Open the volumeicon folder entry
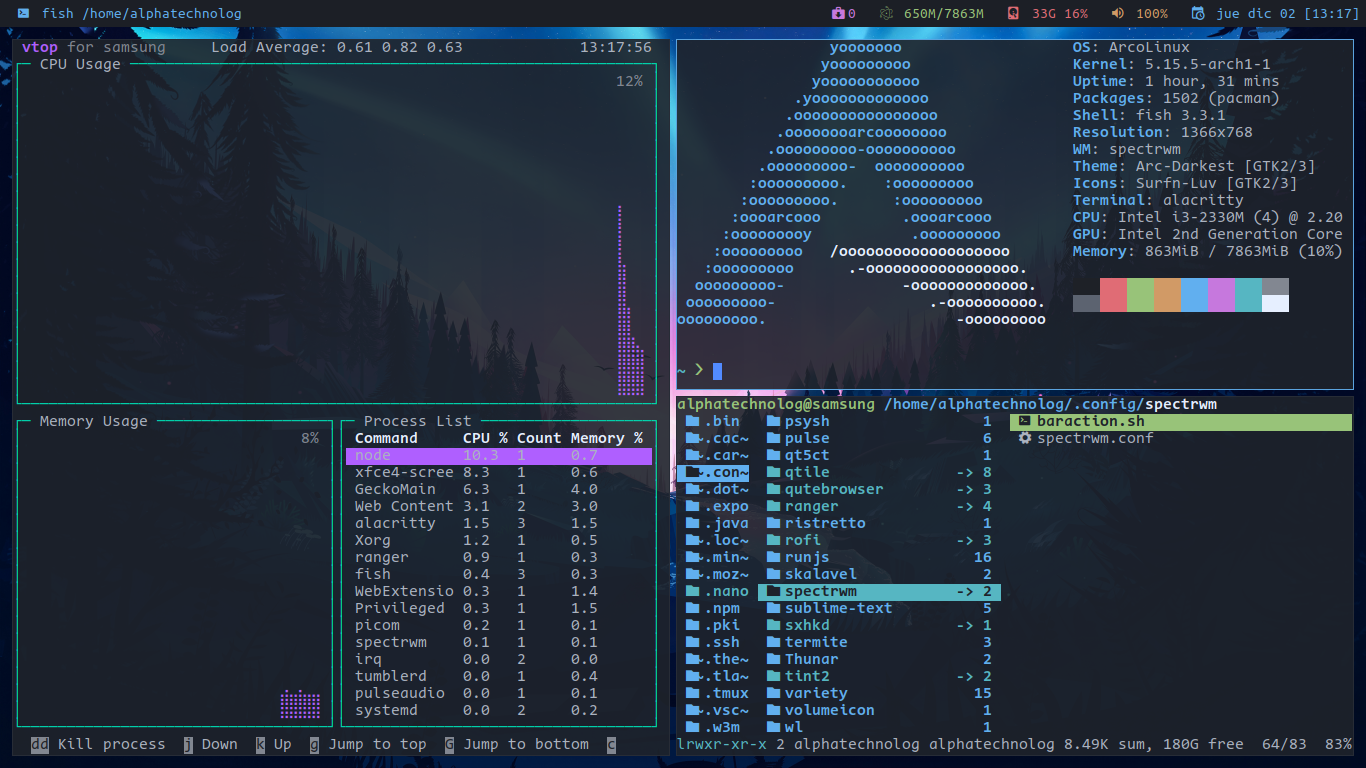The height and width of the screenshot is (768, 1366). (x=879, y=711)
